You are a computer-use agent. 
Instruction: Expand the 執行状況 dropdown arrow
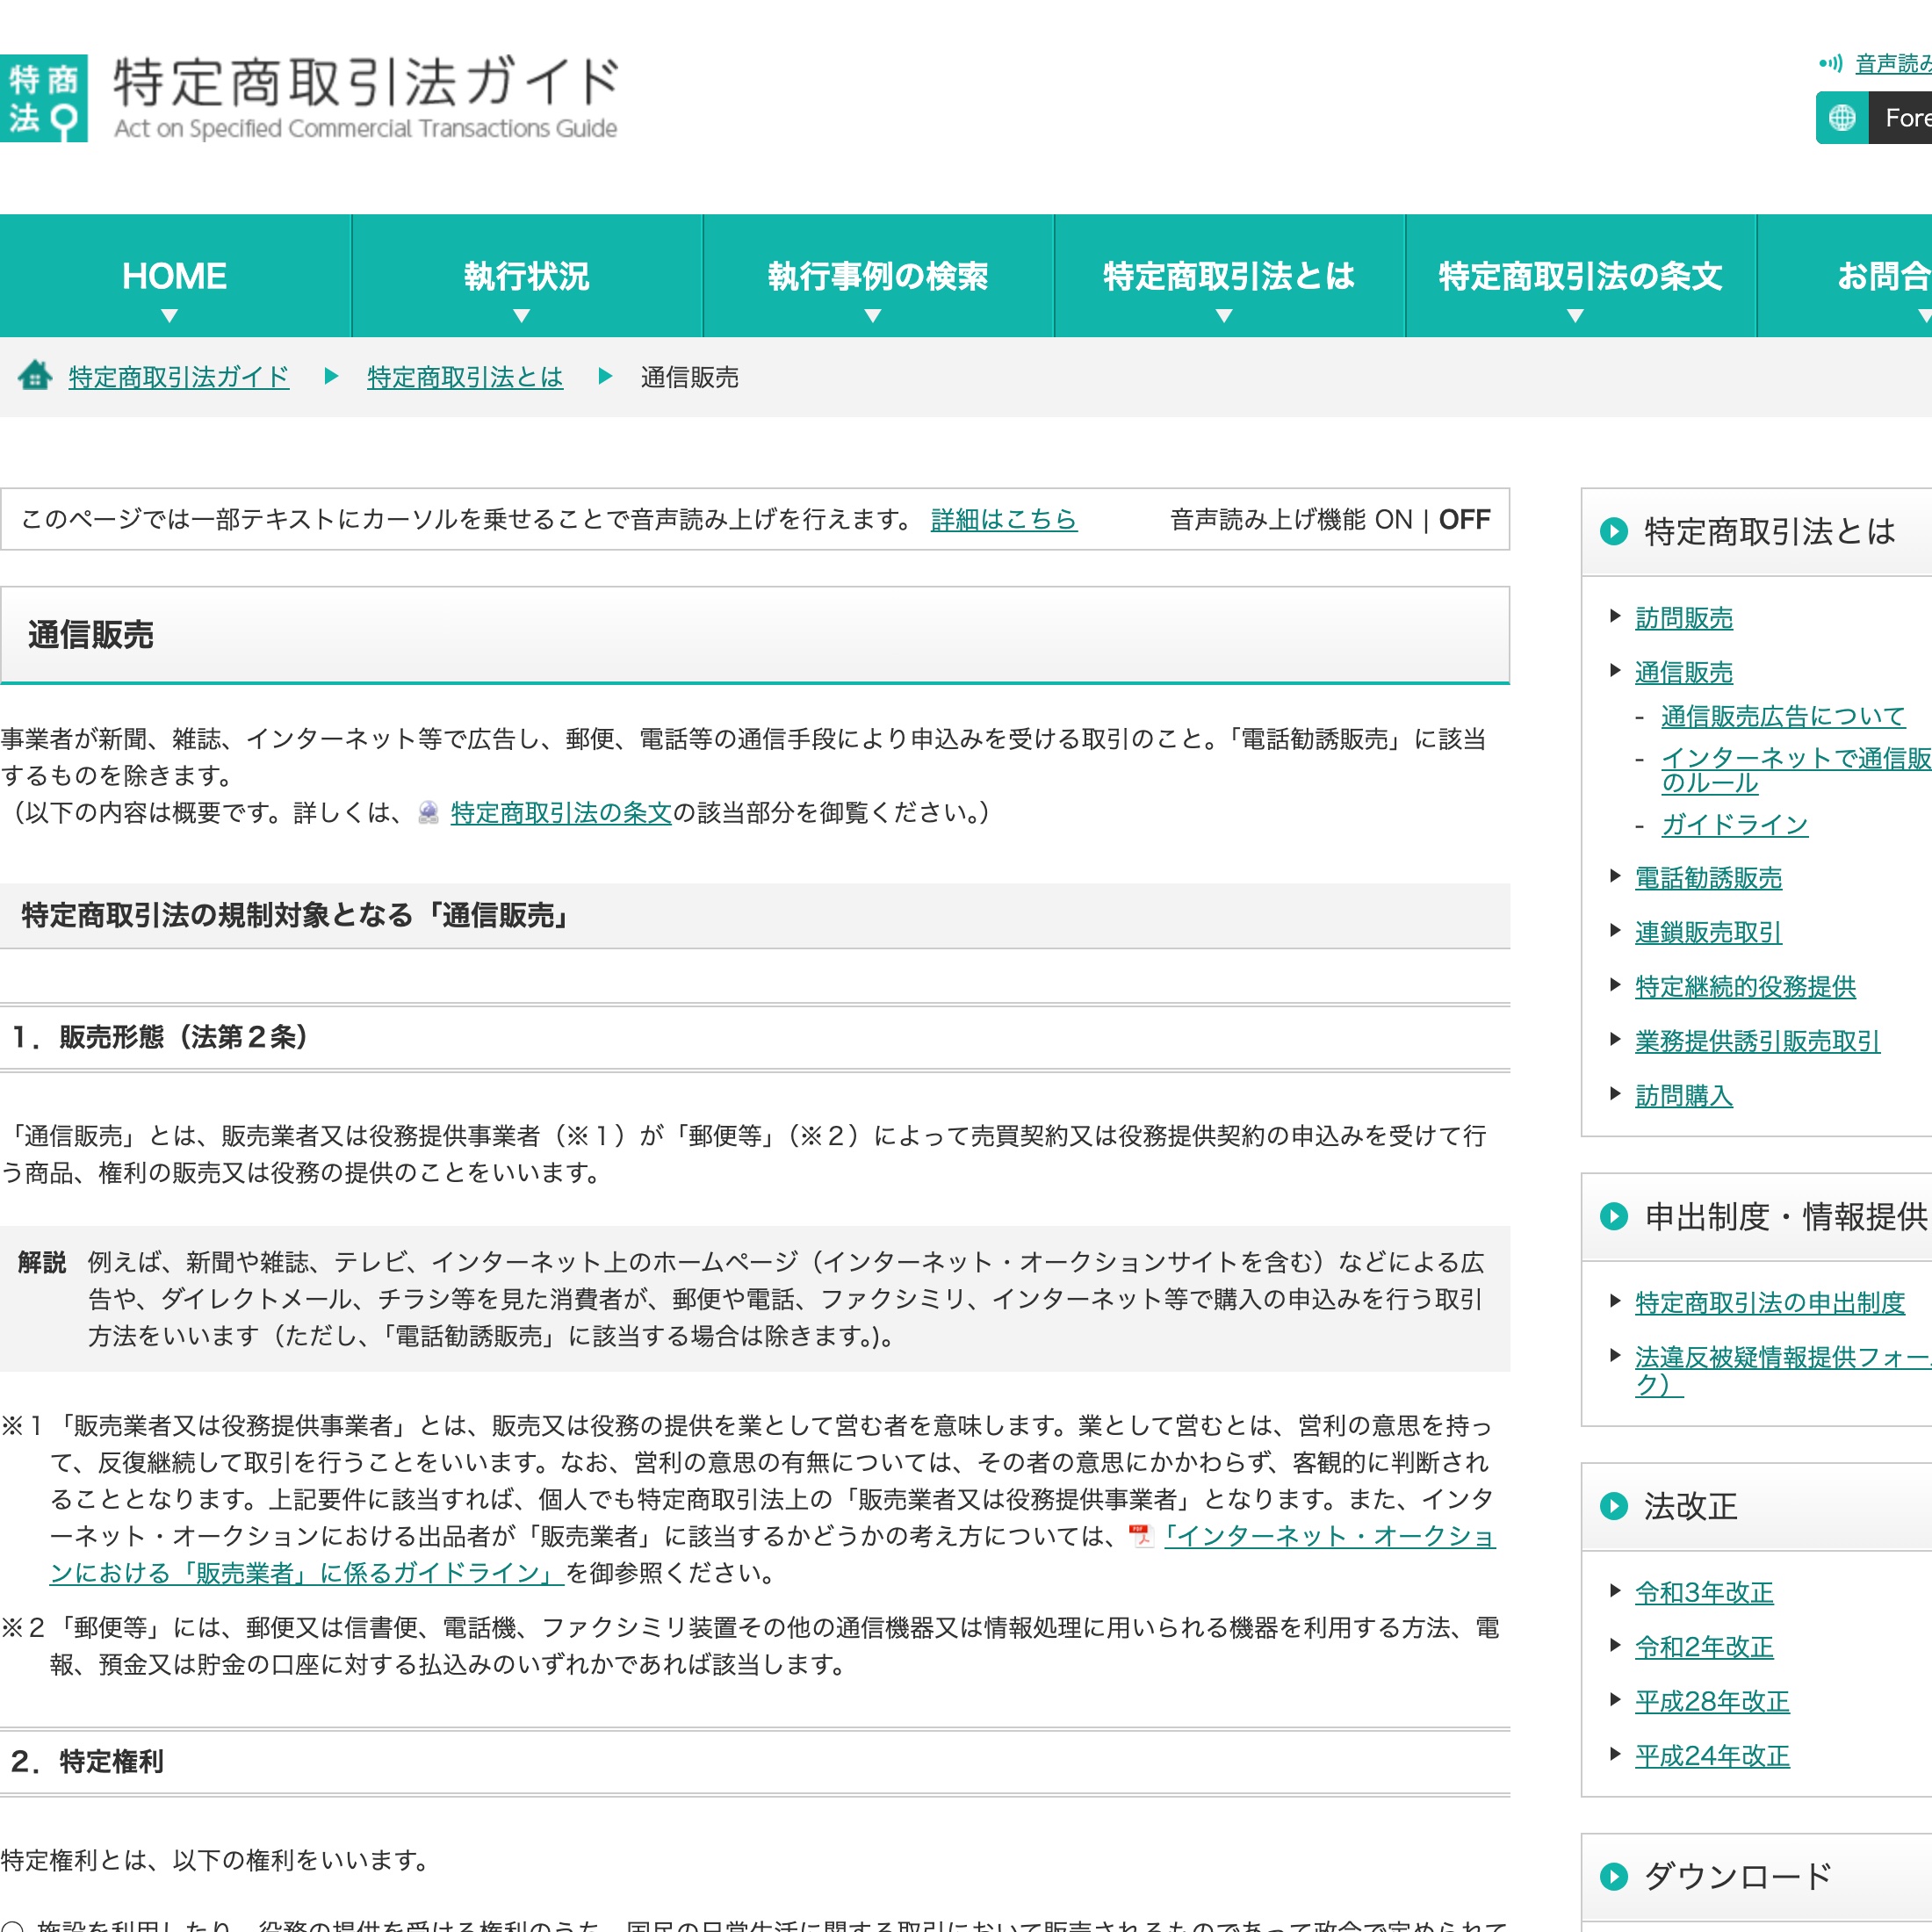point(521,316)
